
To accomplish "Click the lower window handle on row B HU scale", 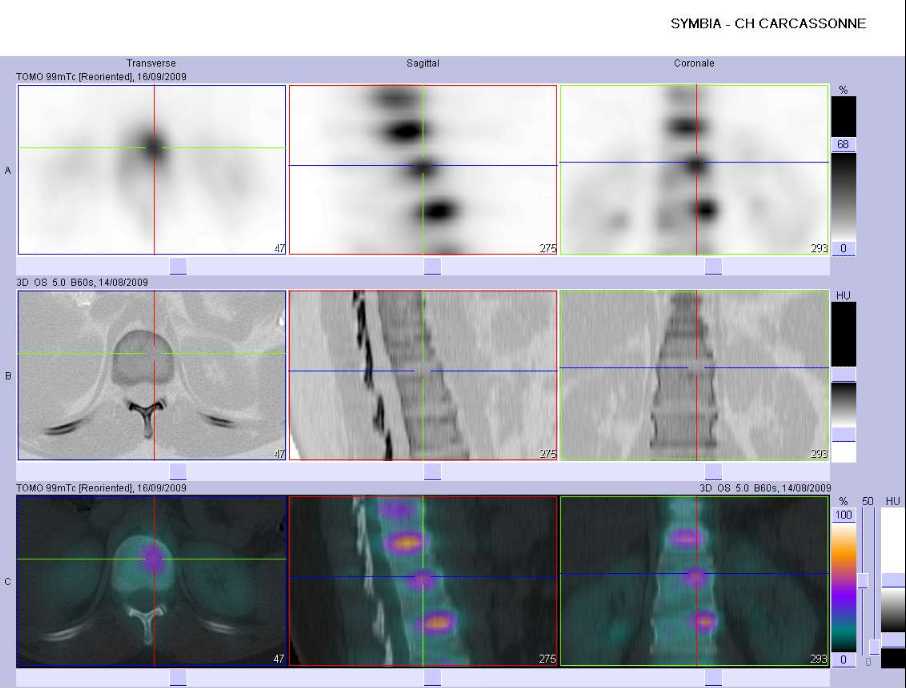I will coord(843,434).
